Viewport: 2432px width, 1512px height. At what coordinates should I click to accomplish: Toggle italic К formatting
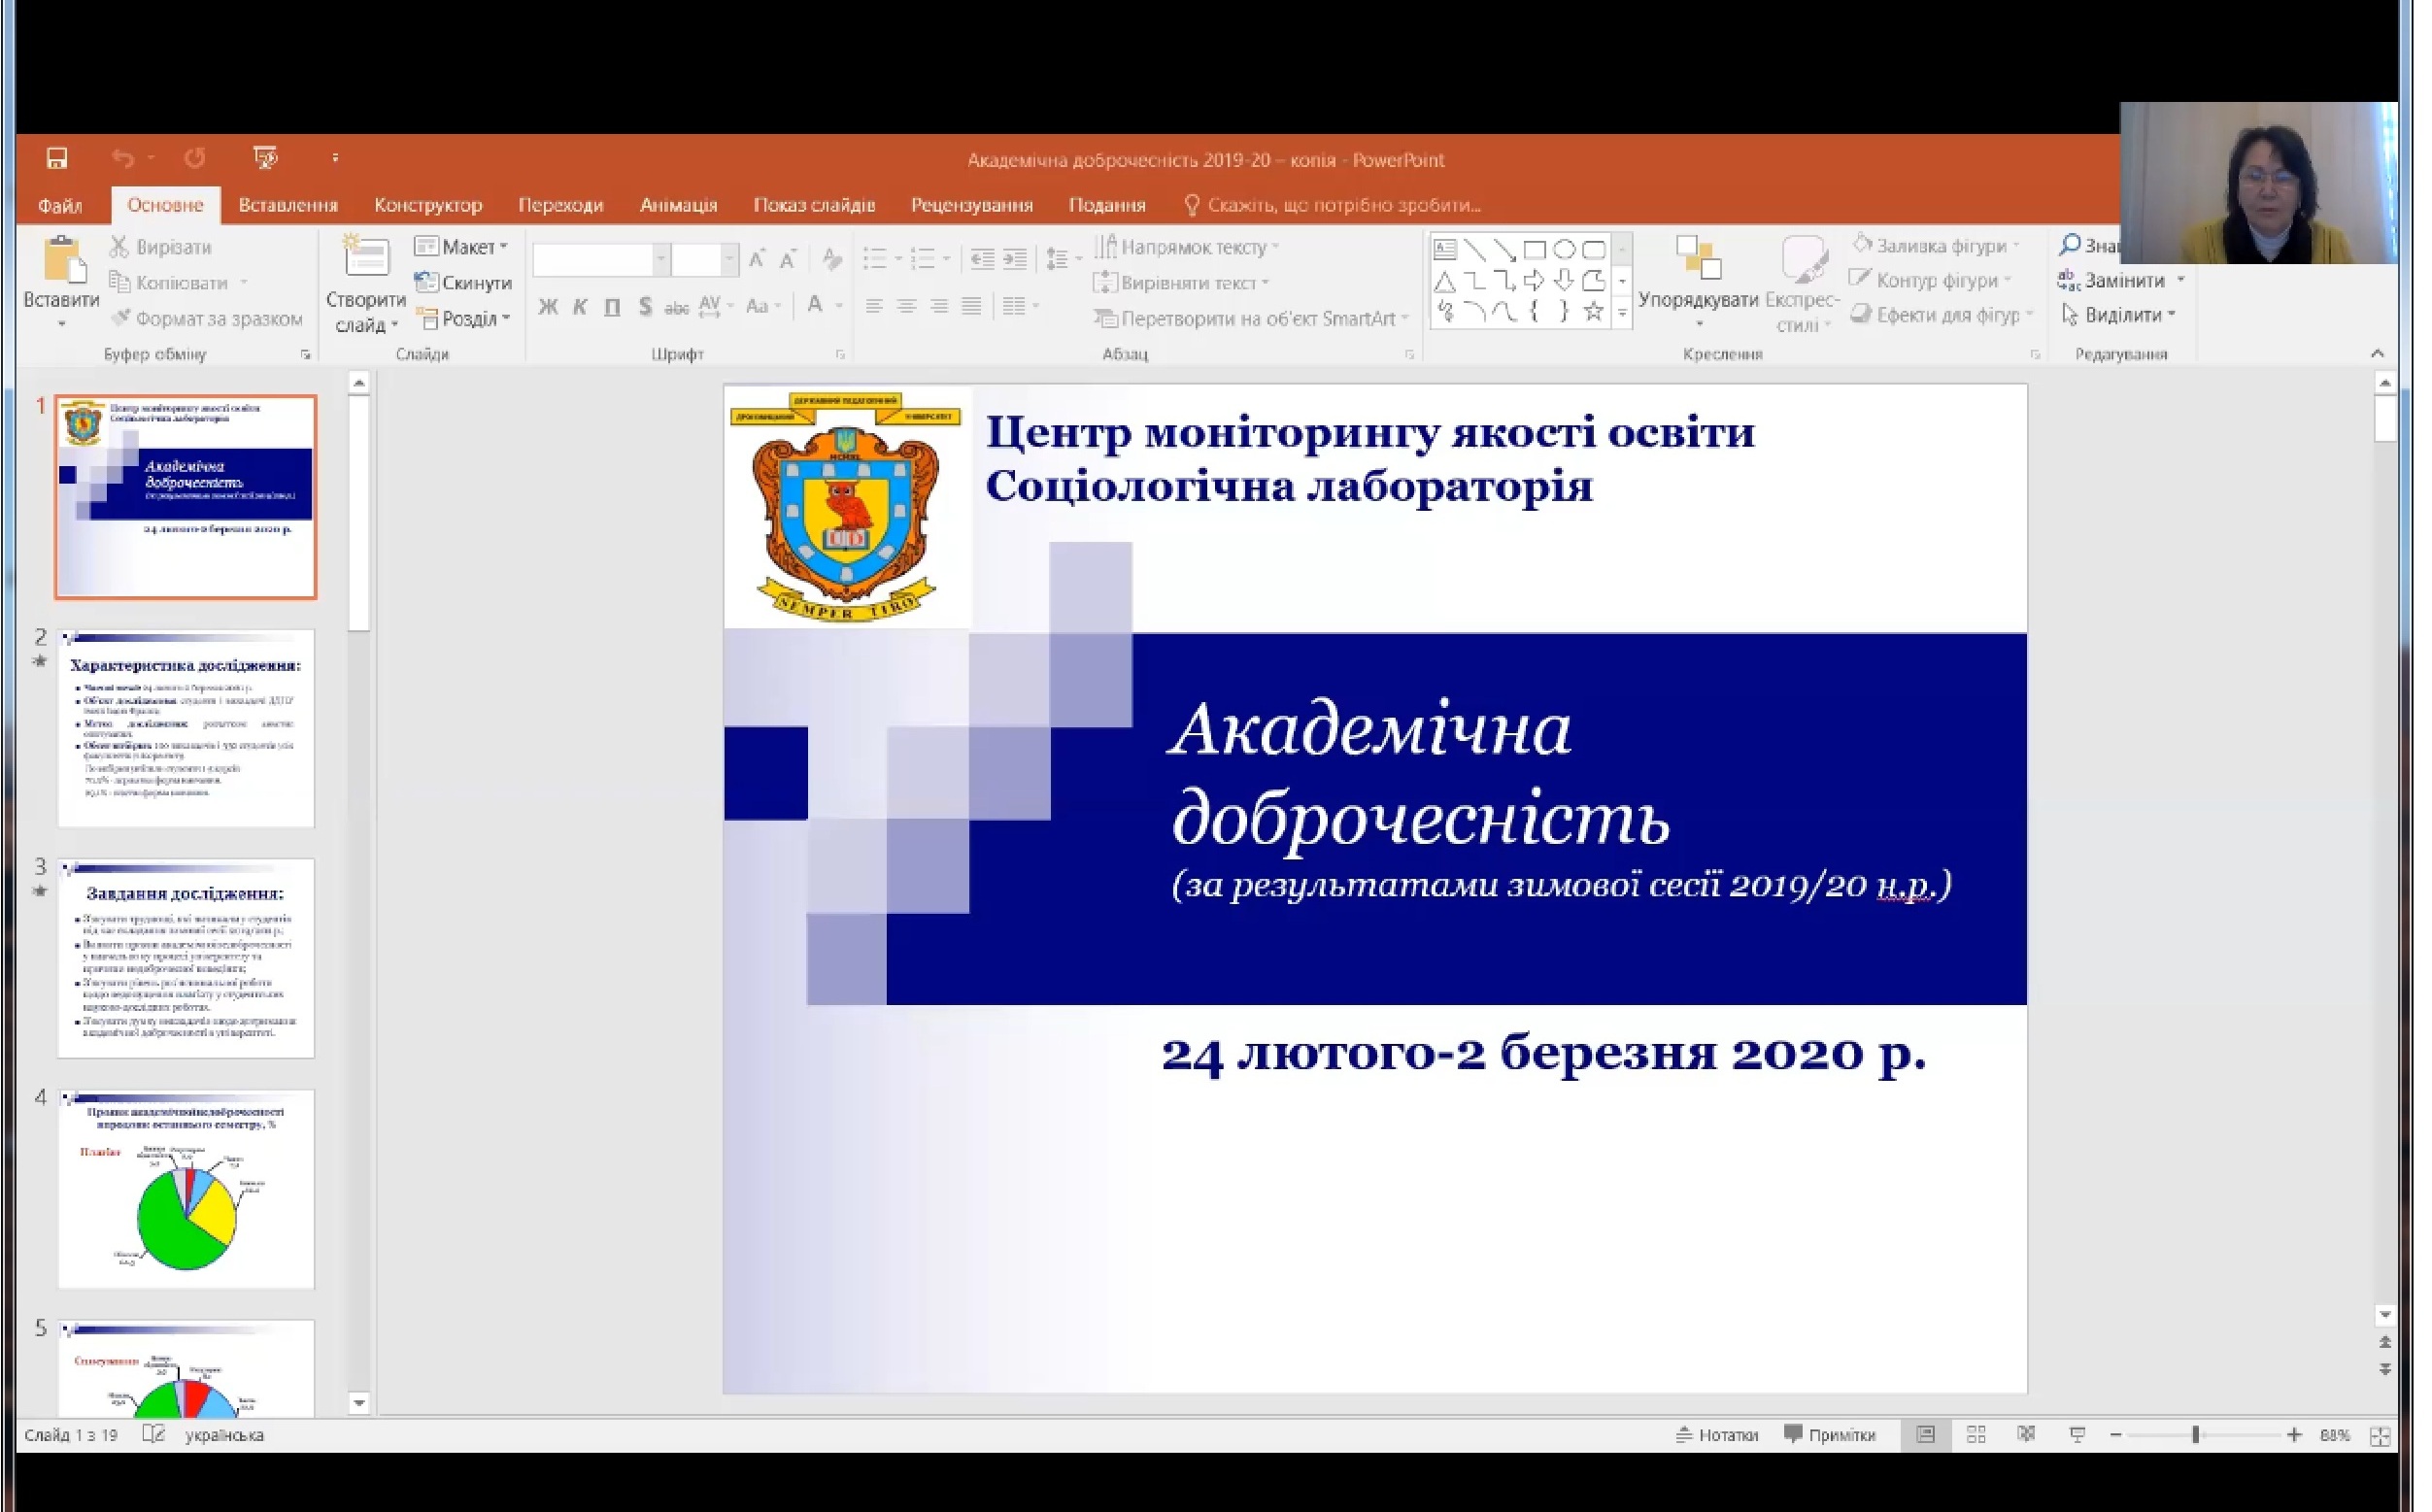pos(580,307)
